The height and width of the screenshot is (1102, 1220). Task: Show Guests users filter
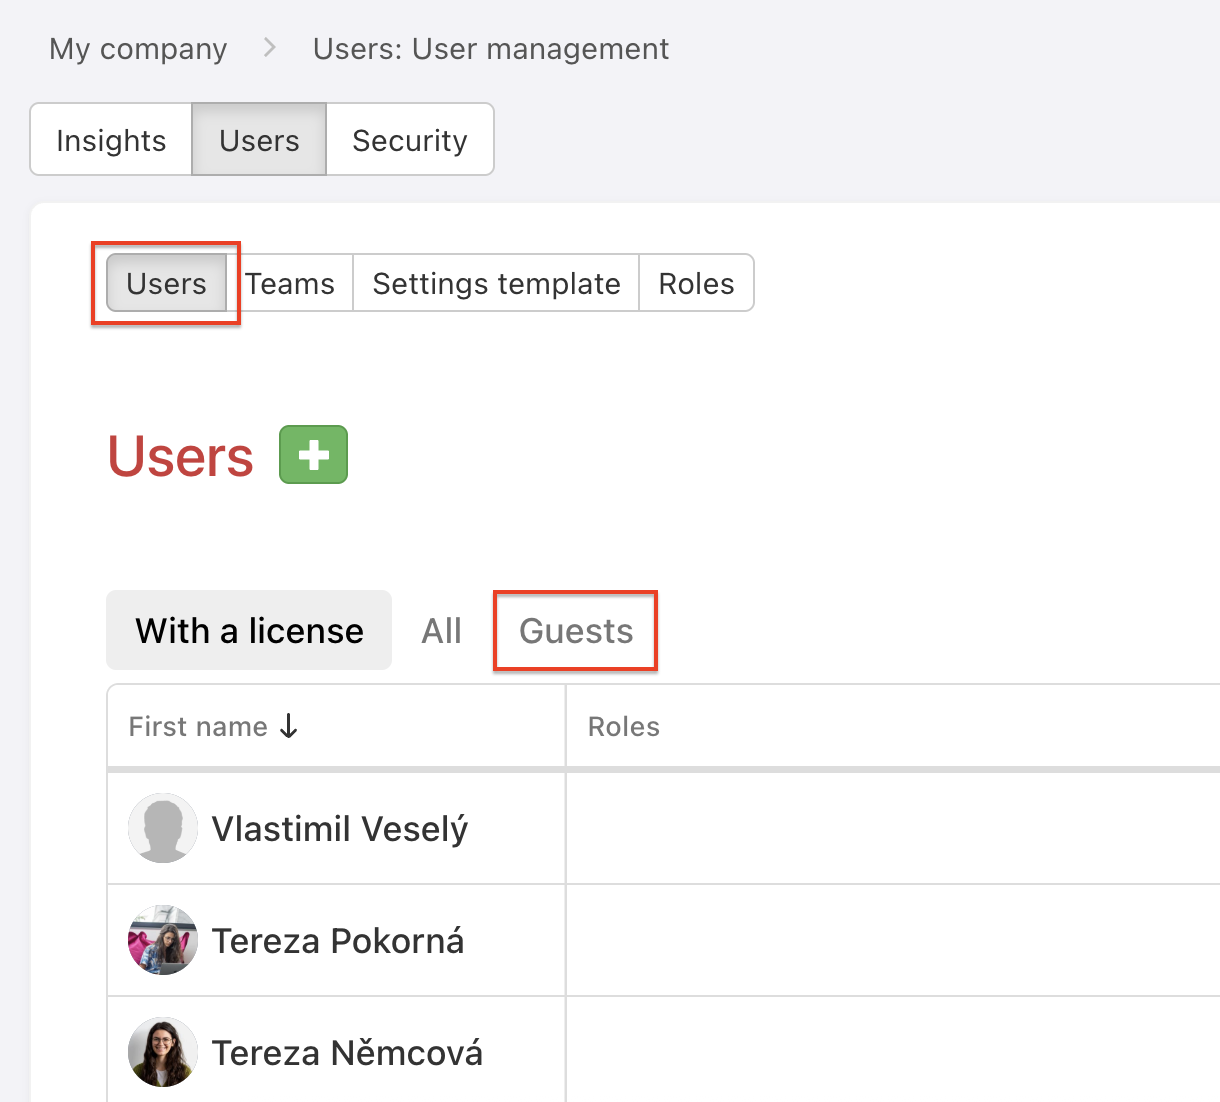tap(576, 631)
